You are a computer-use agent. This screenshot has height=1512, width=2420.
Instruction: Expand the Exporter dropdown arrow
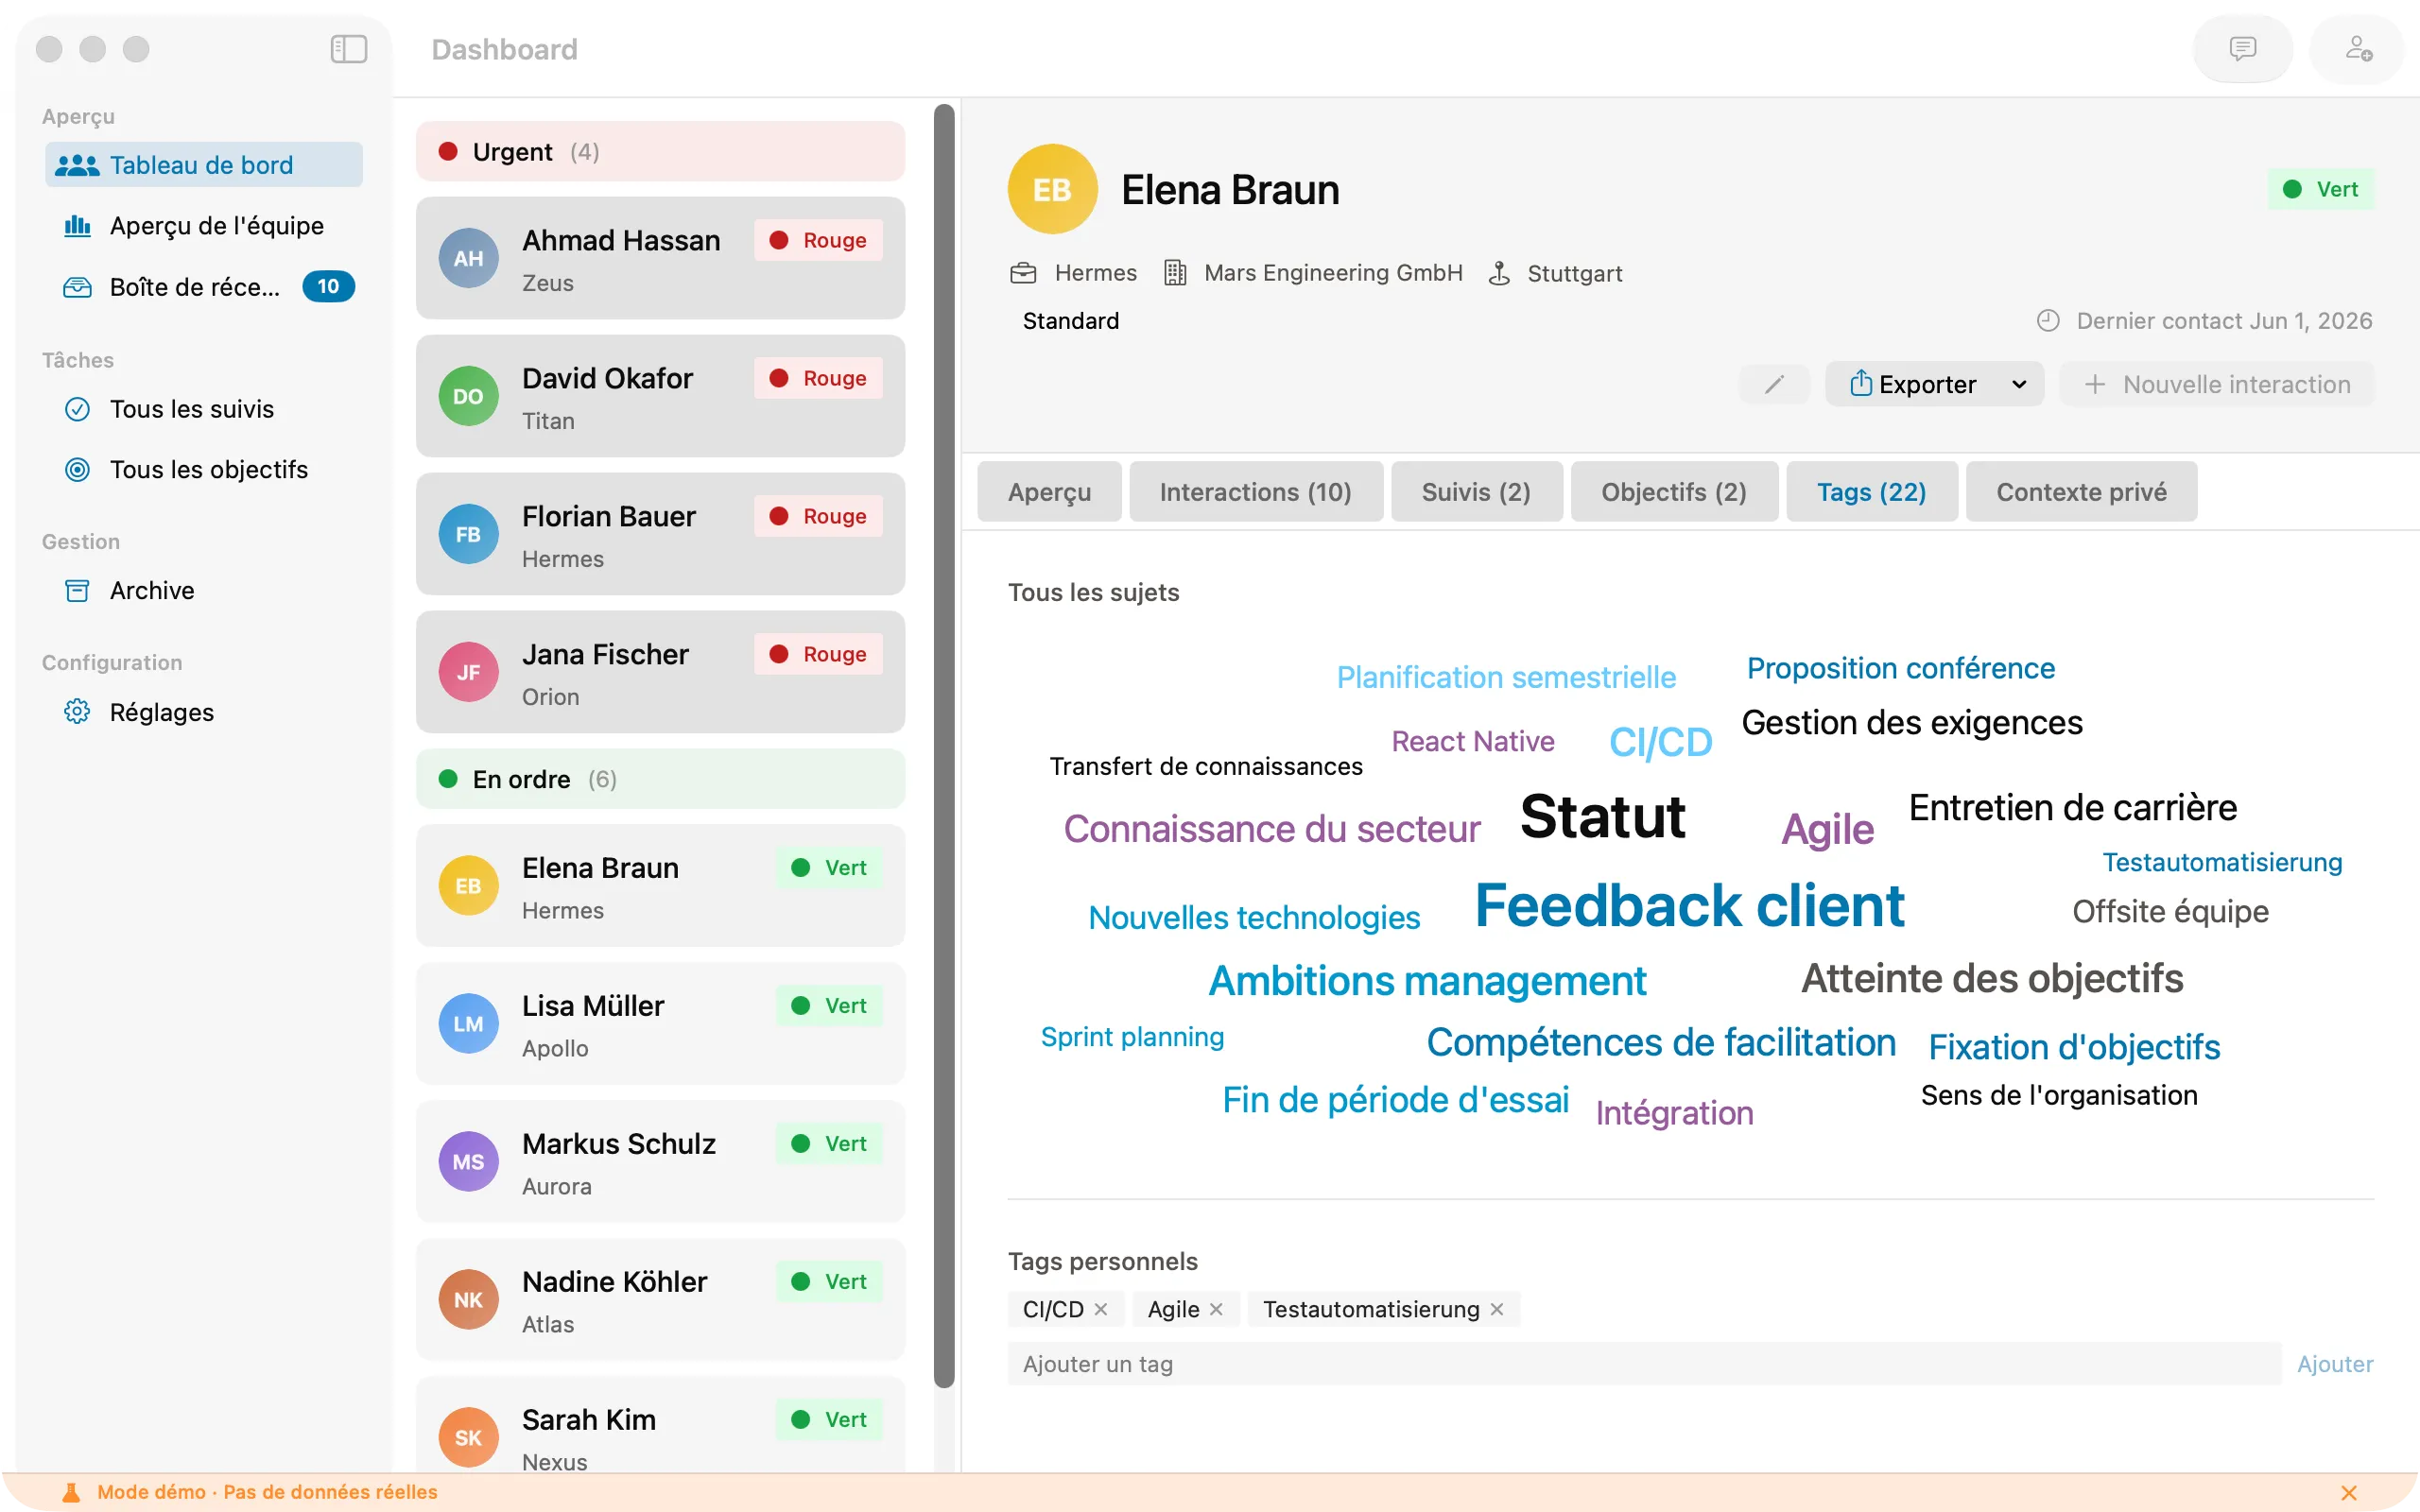tap(2019, 385)
